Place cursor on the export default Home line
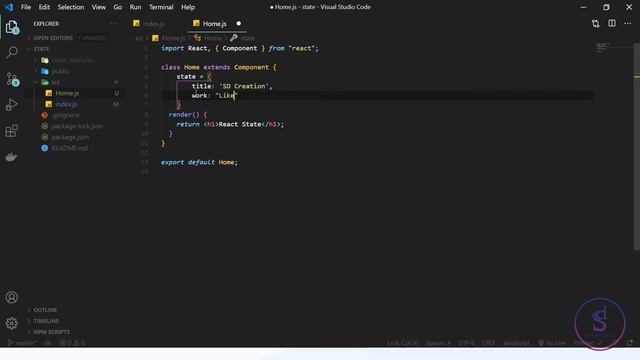This screenshot has height=360, width=640. click(x=199, y=162)
